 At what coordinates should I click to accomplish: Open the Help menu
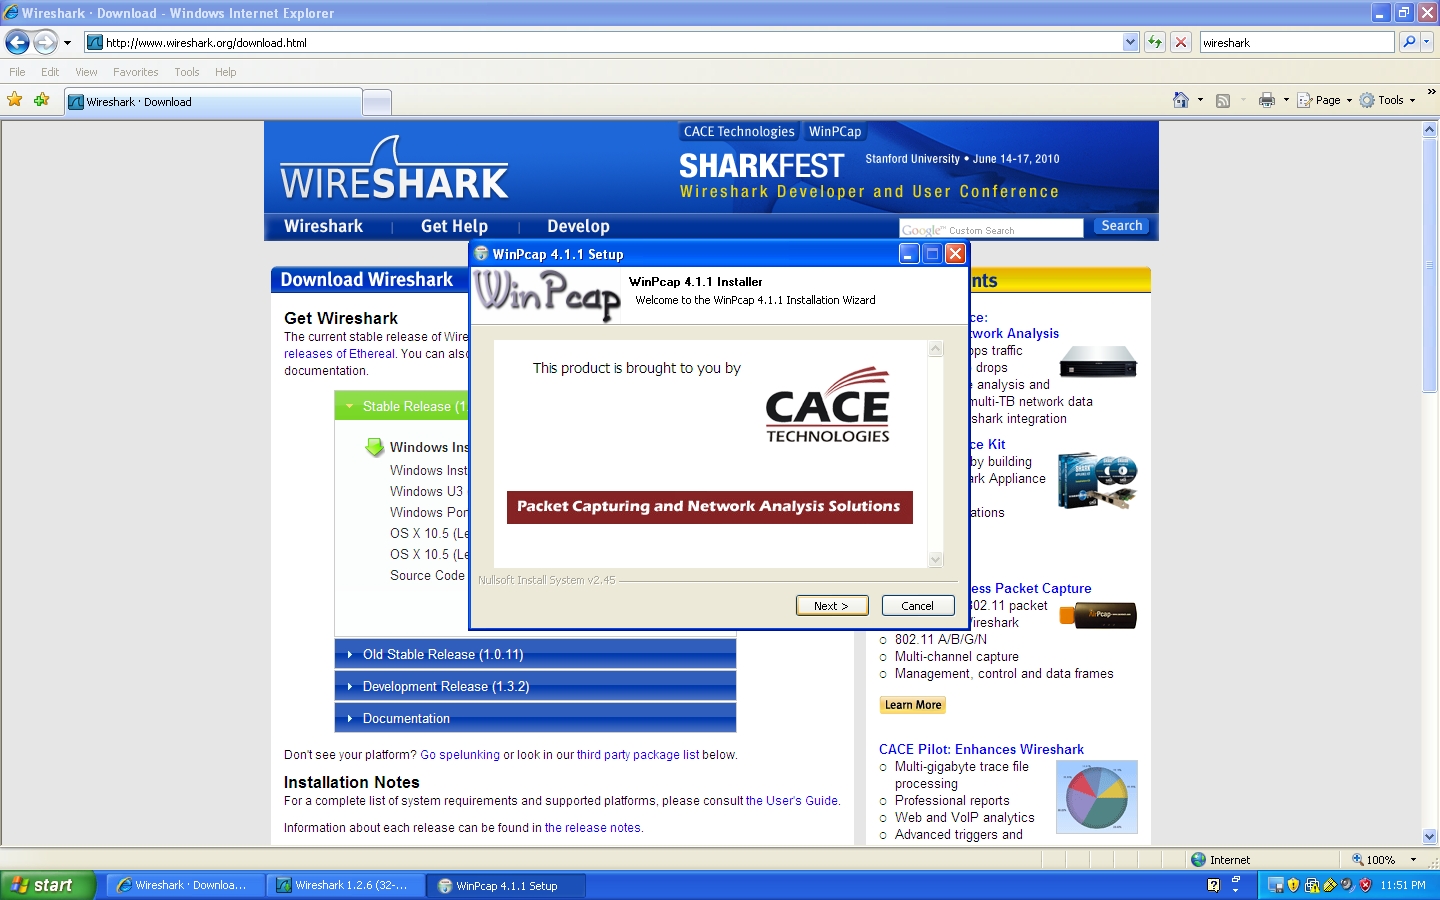pos(225,72)
